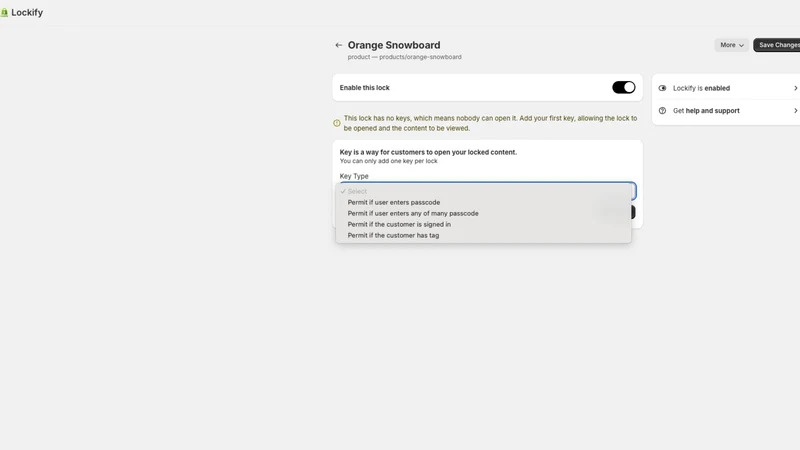This screenshot has height=450, width=800.
Task: Click the Lockify app name text
Action: click(27, 13)
